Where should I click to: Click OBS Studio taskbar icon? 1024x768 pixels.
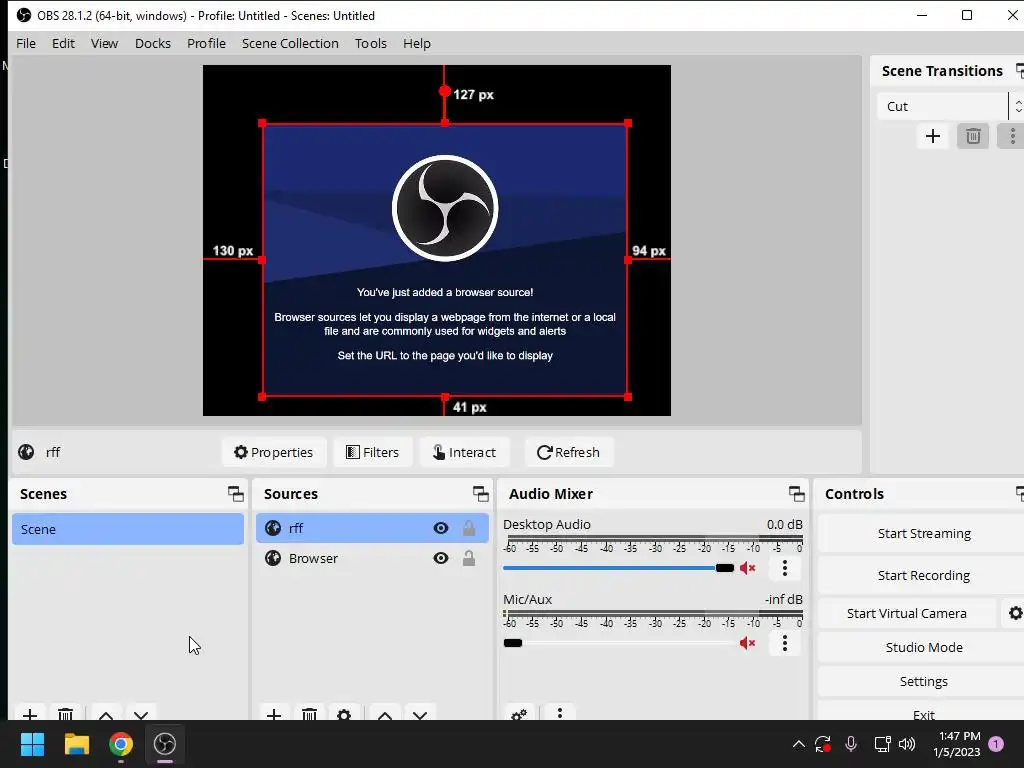click(165, 744)
